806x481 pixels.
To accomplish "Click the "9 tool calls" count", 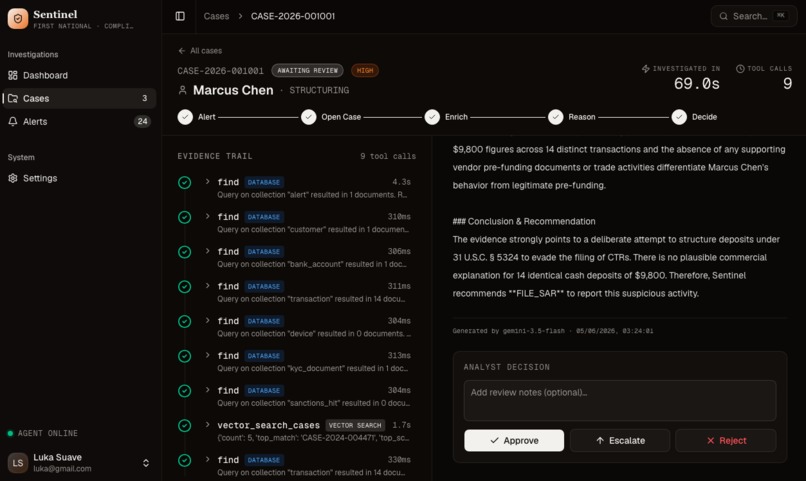I will click(388, 156).
